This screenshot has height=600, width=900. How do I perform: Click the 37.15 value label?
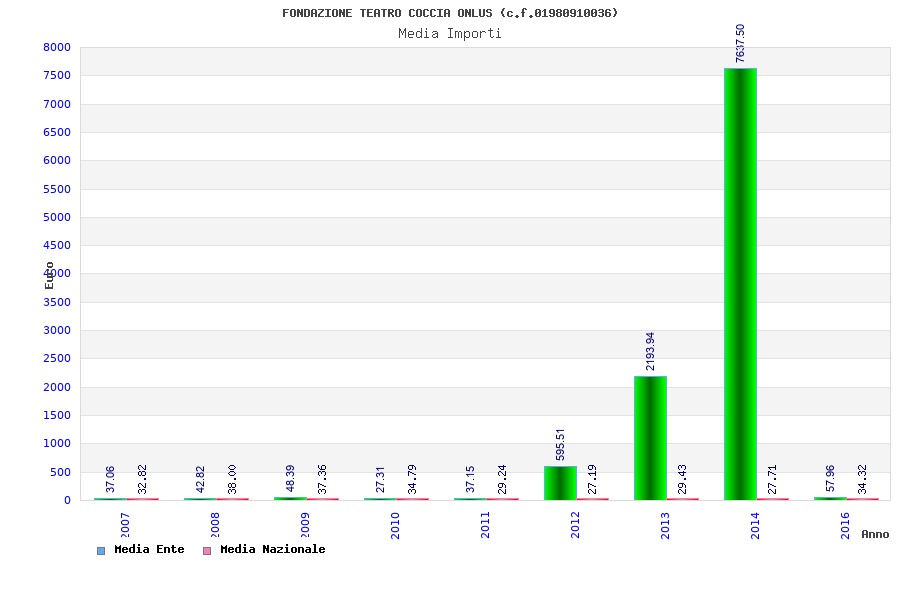(470, 479)
